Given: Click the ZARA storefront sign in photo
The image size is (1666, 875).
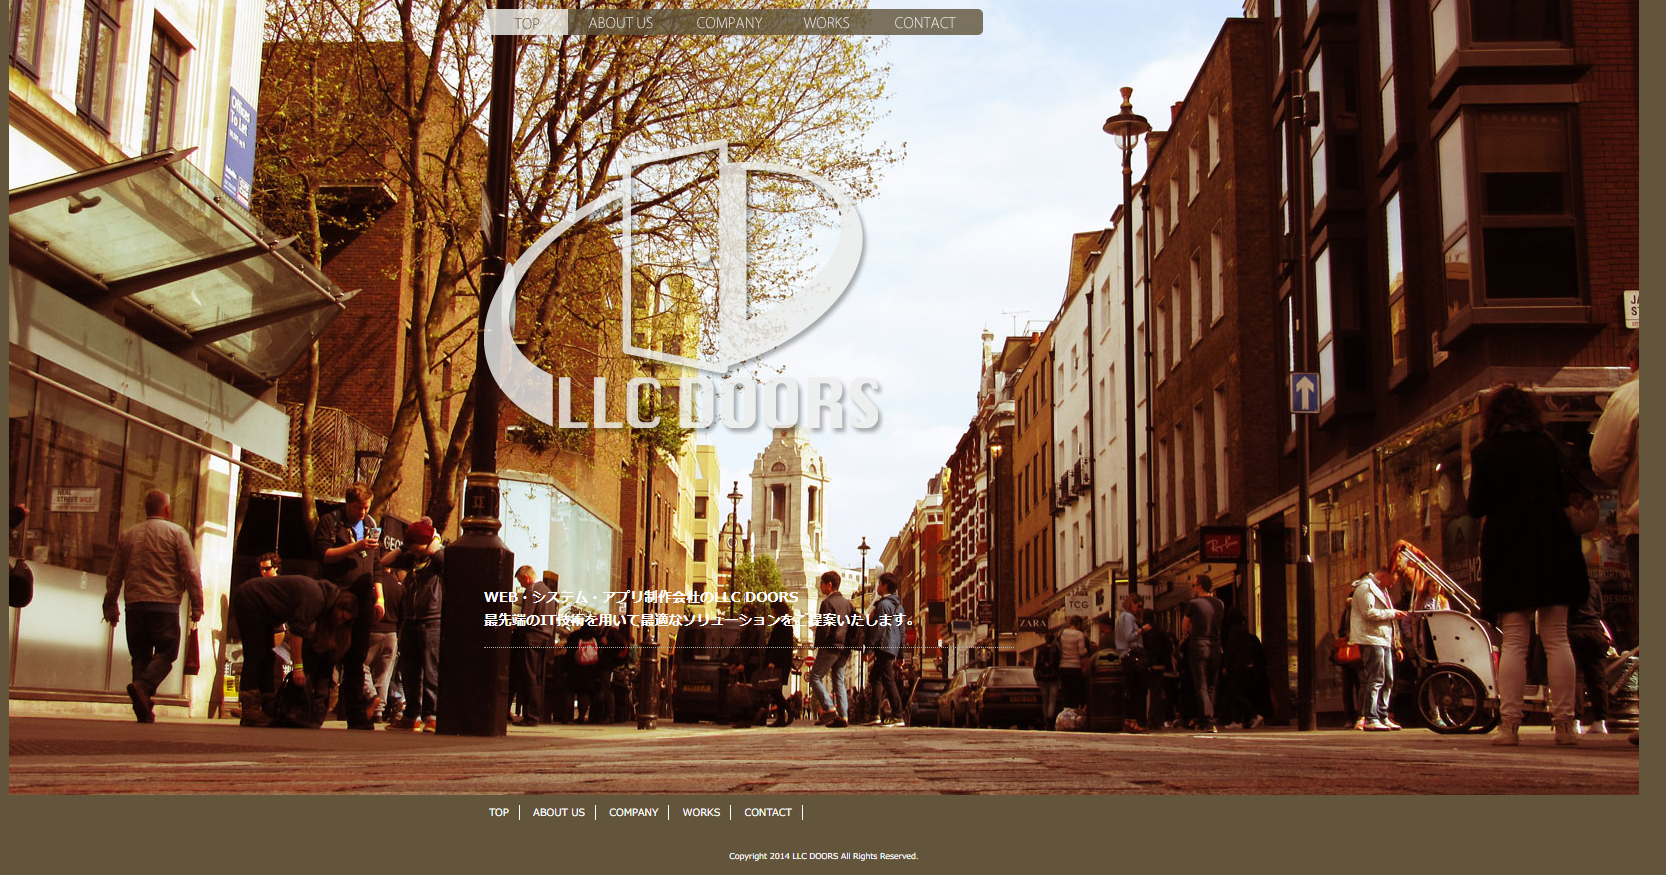Looking at the screenshot, I should tap(1032, 623).
